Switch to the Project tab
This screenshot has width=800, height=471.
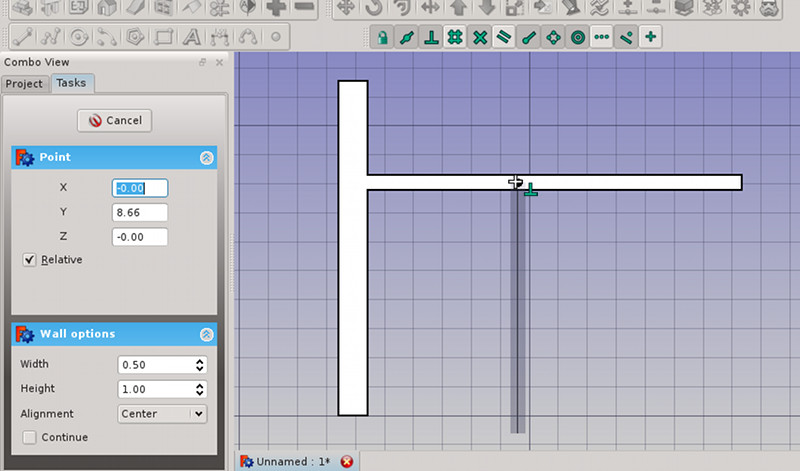[24, 84]
